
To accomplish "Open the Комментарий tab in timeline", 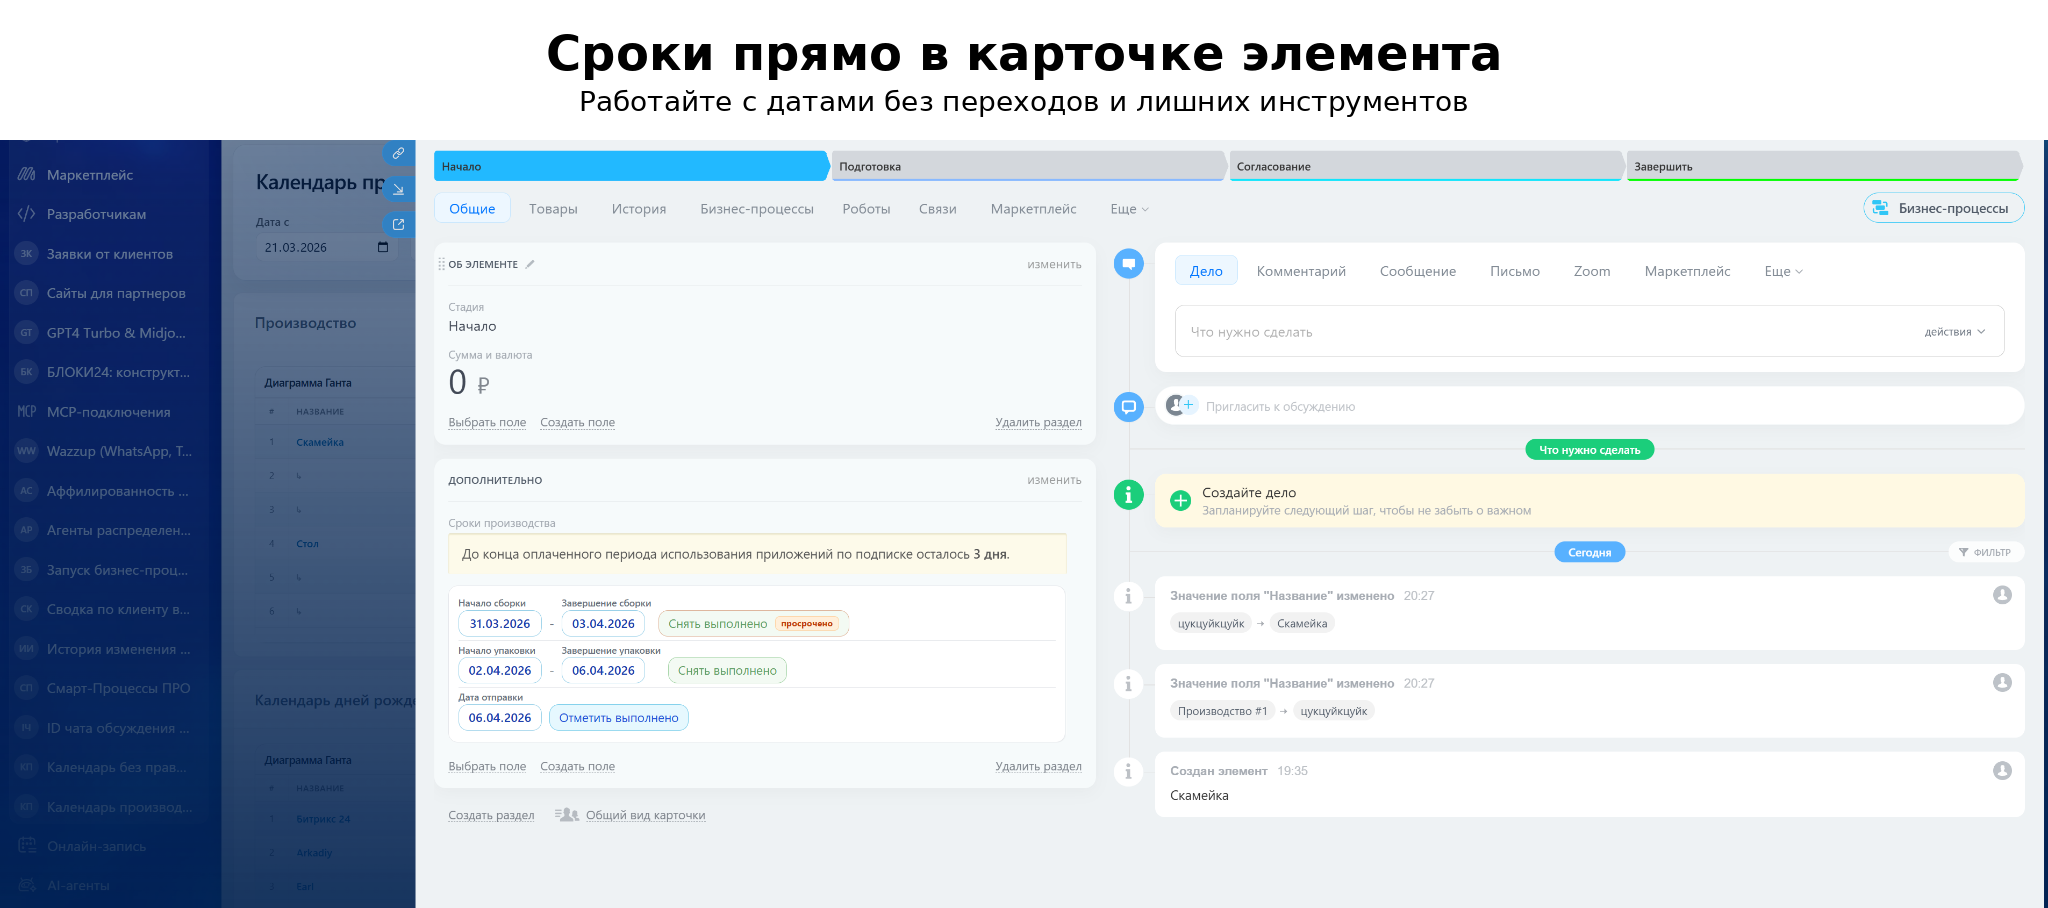I will 1301,271.
